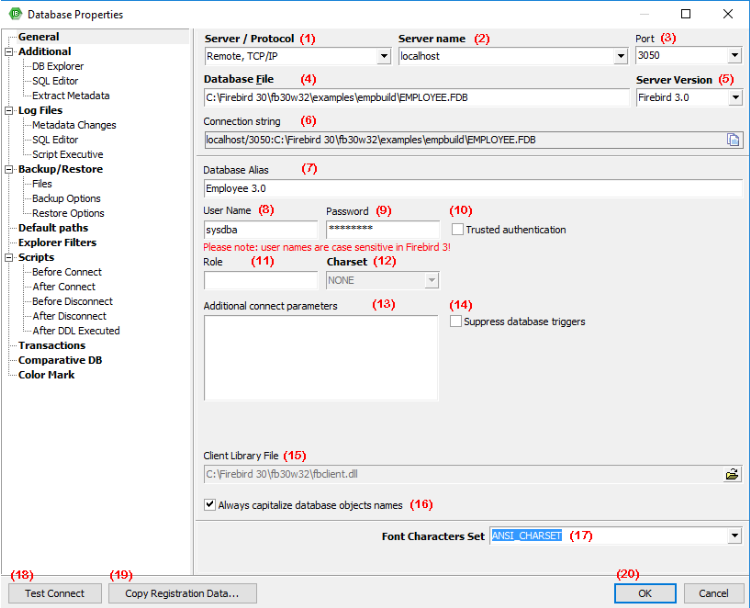Click the Additional connect parameters box
Screen dimensions: 750x608
(x=321, y=357)
